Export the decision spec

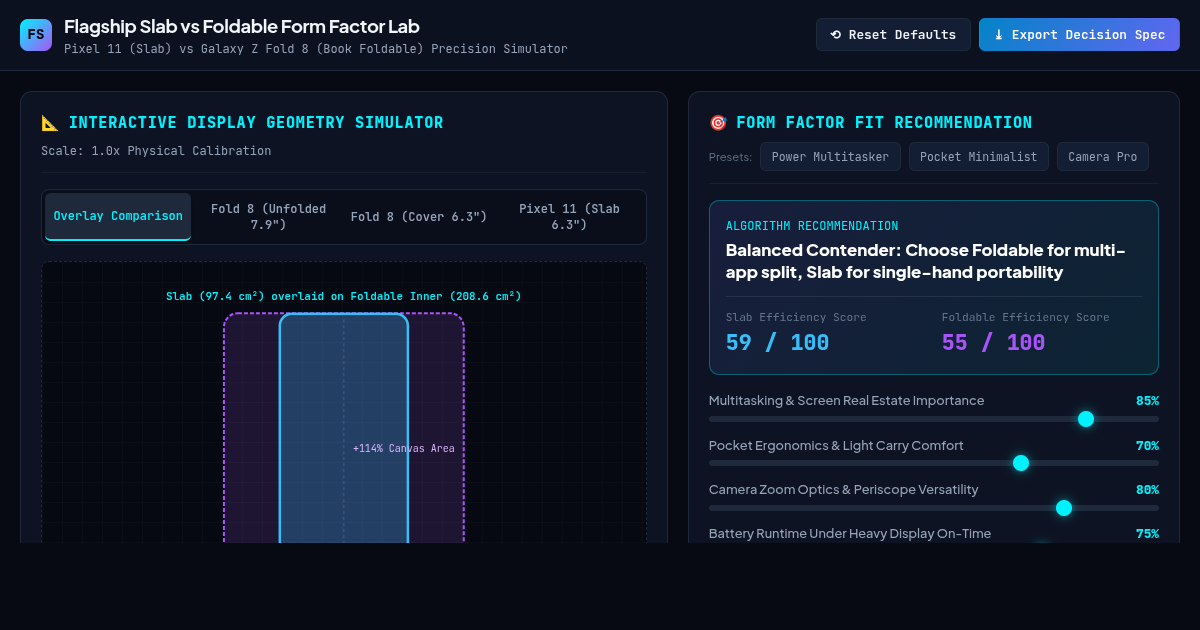coord(1079,34)
